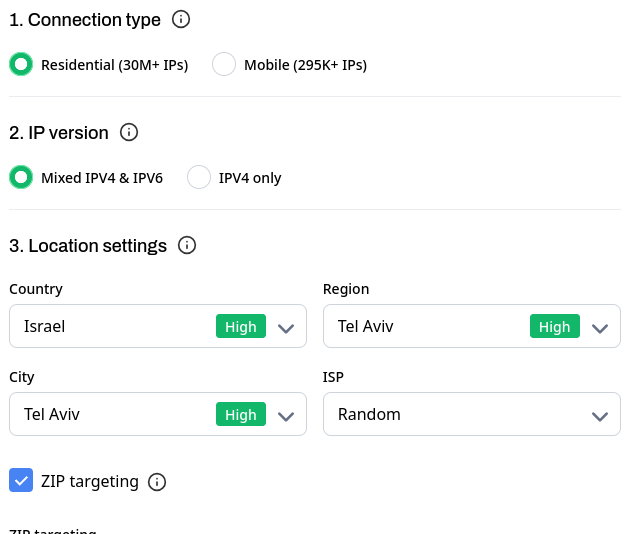Select Residential (30M+ IPs) radio option

click(x=21, y=65)
